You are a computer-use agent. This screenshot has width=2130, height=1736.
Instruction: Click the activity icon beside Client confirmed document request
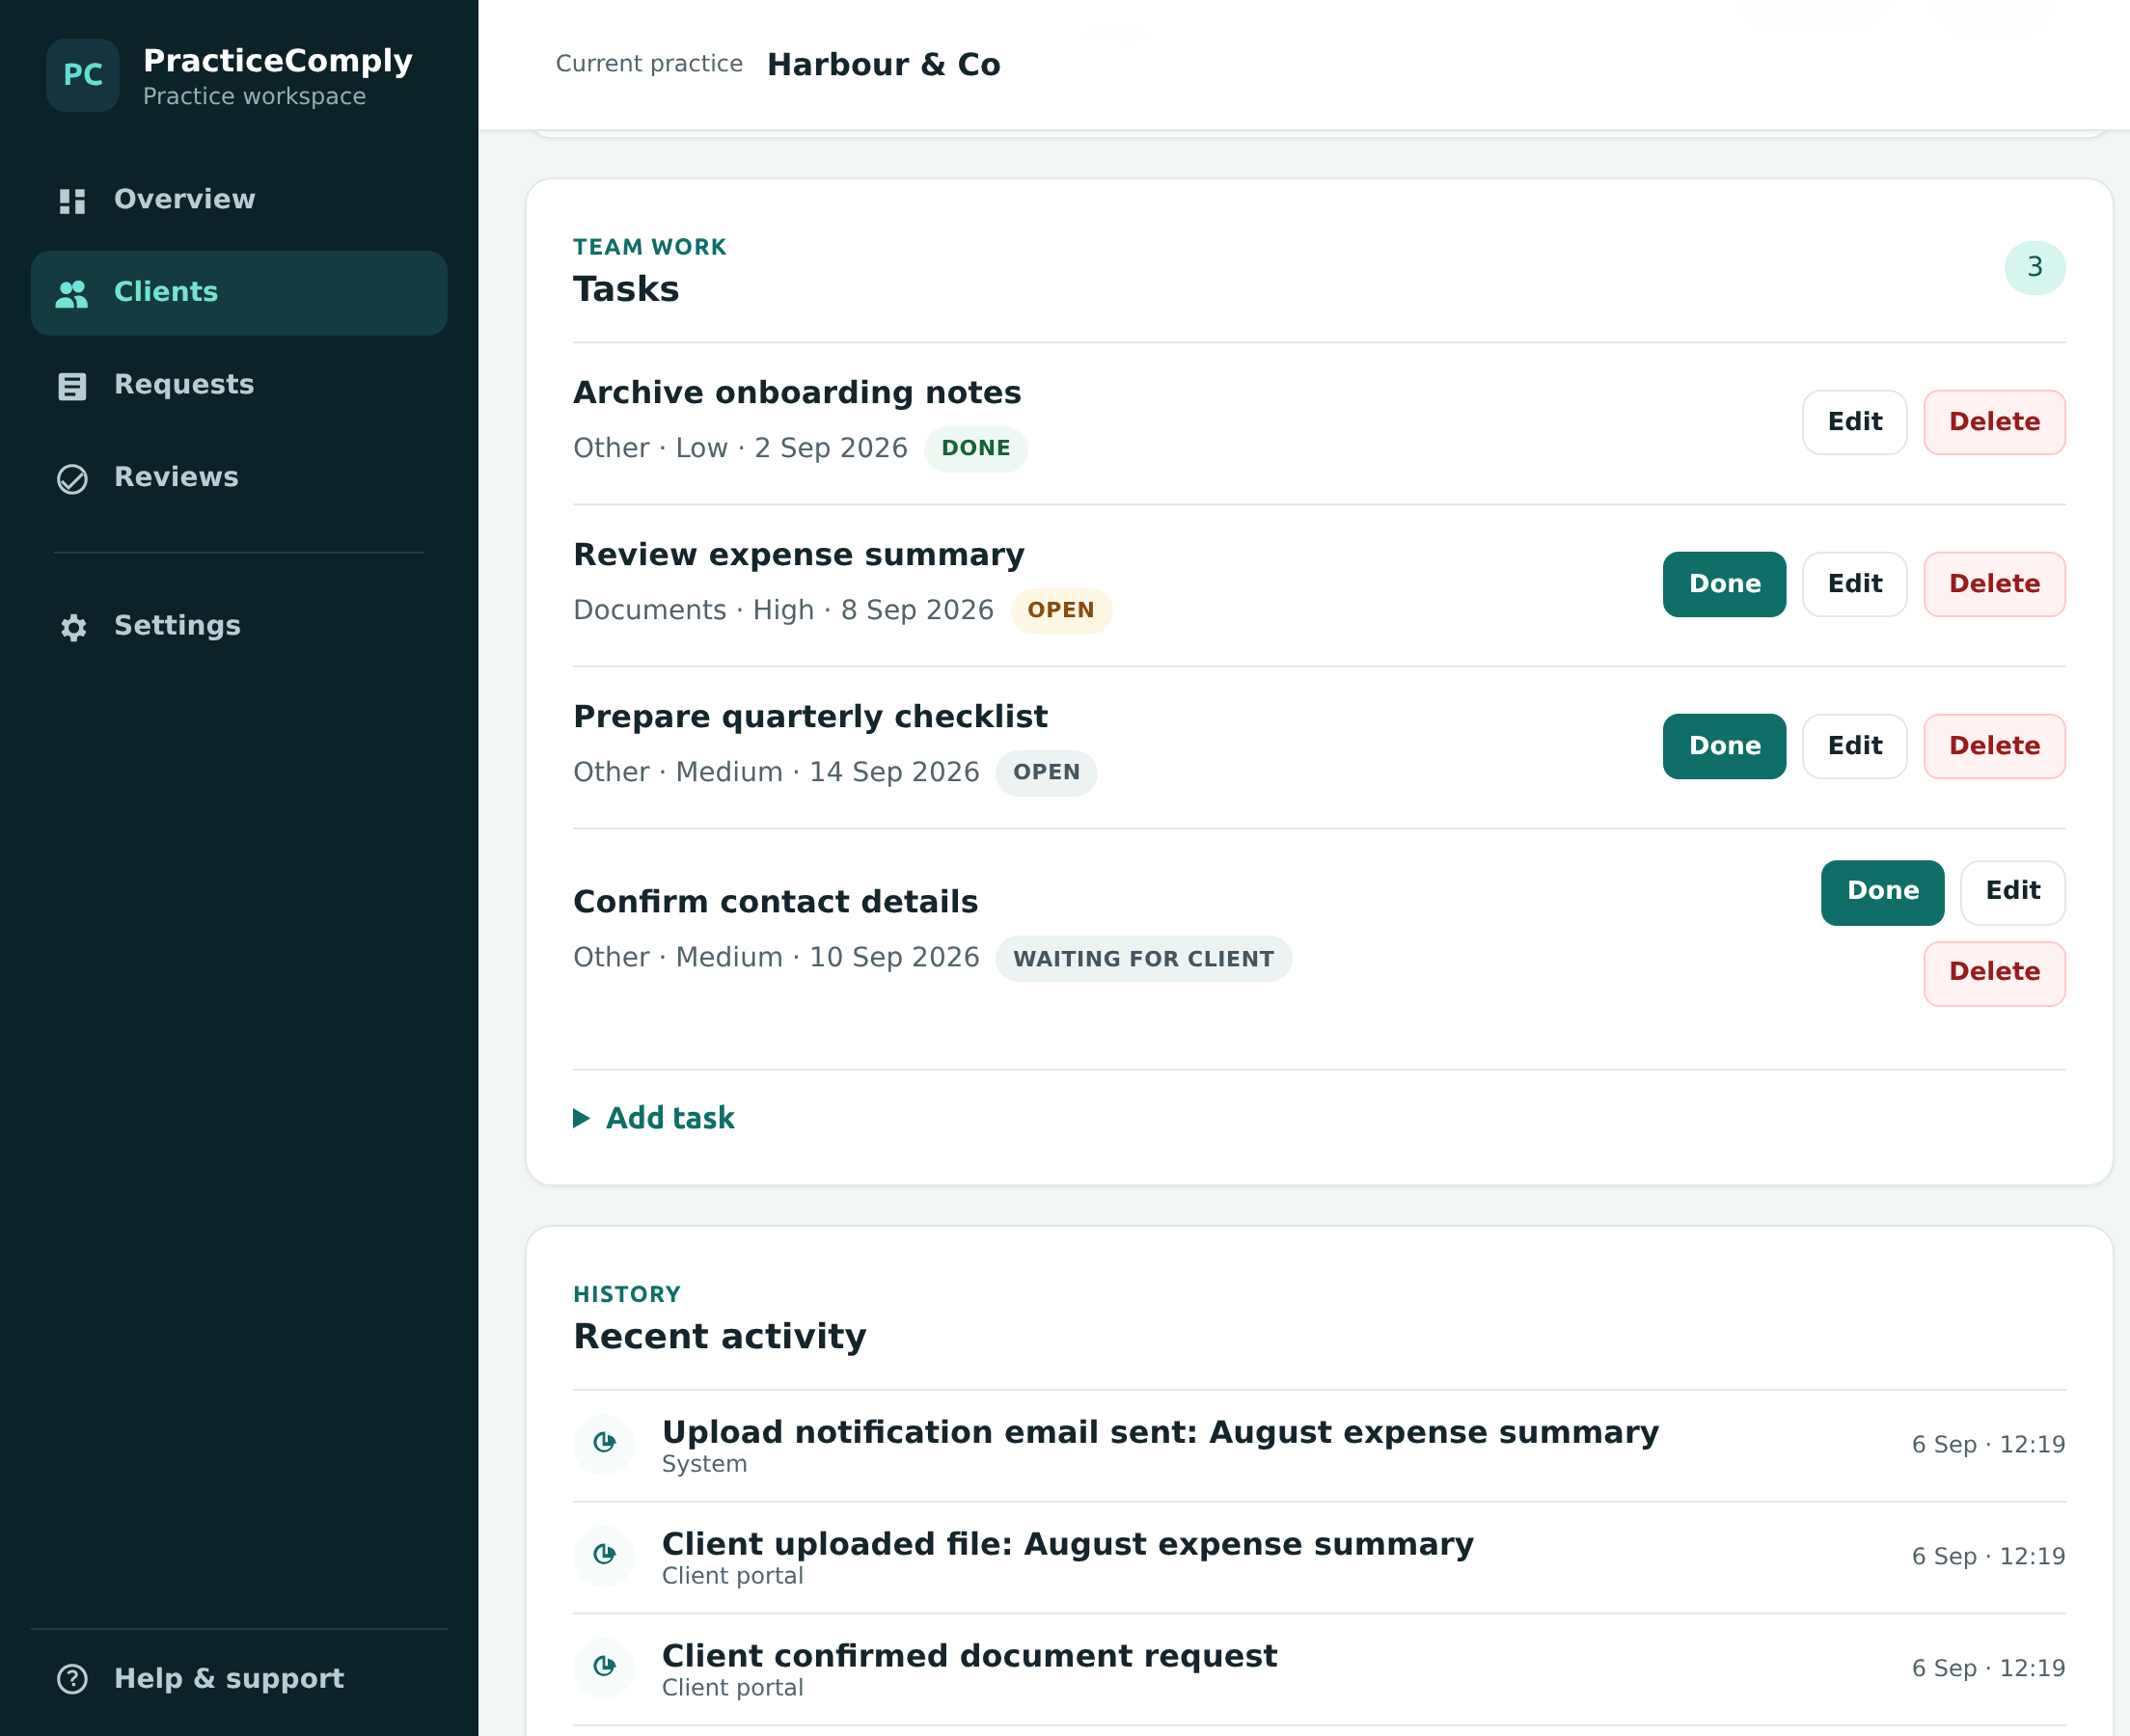[604, 1667]
